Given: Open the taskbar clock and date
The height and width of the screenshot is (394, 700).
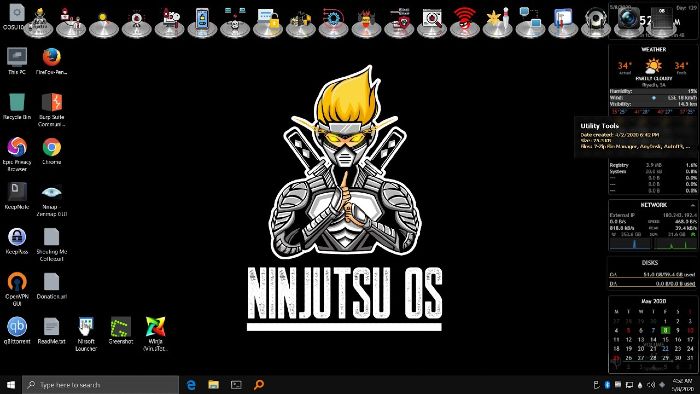Looking at the screenshot, I should pos(683,385).
